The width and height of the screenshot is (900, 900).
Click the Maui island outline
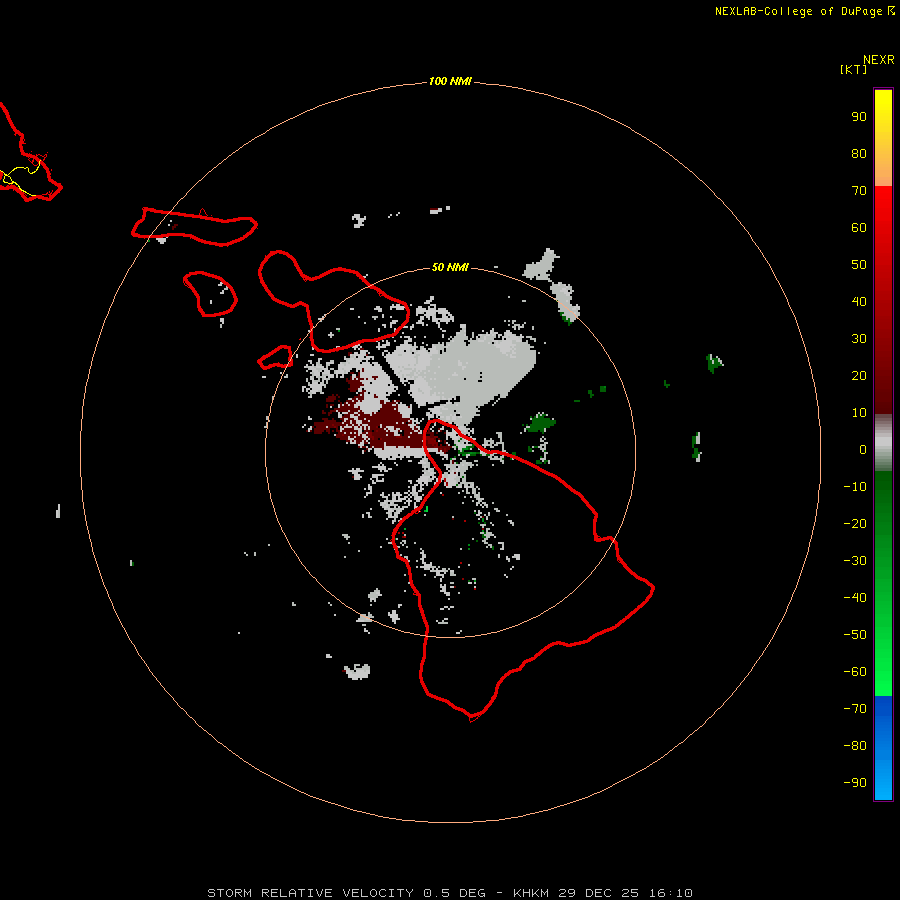tap(334, 302)
